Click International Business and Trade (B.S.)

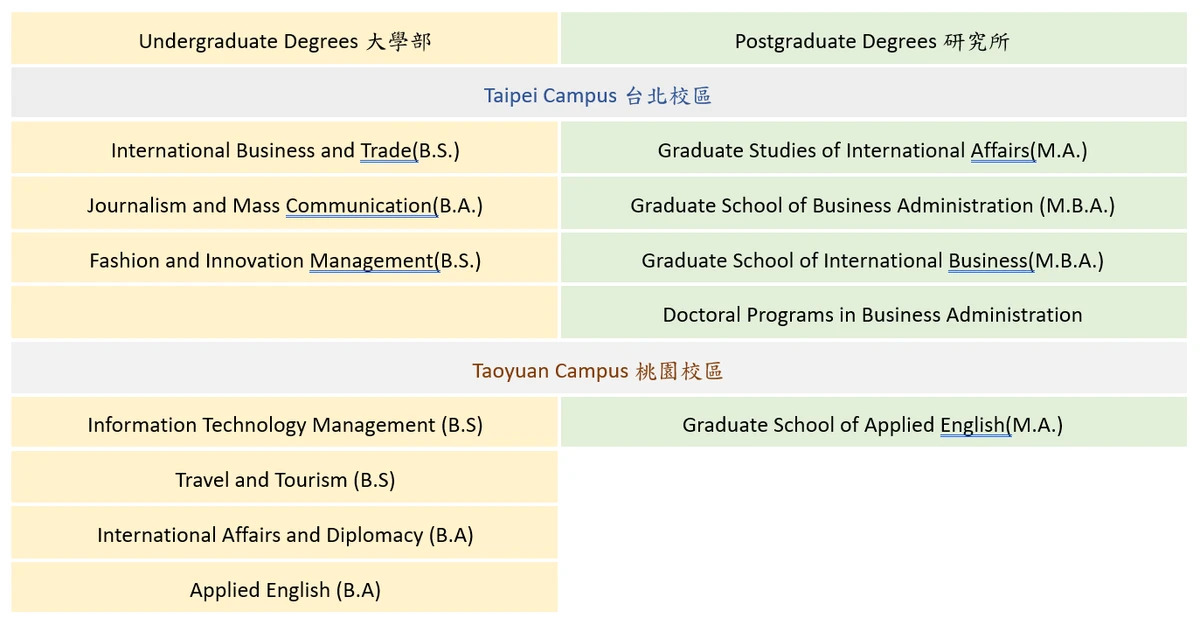(x=285, y=150)
